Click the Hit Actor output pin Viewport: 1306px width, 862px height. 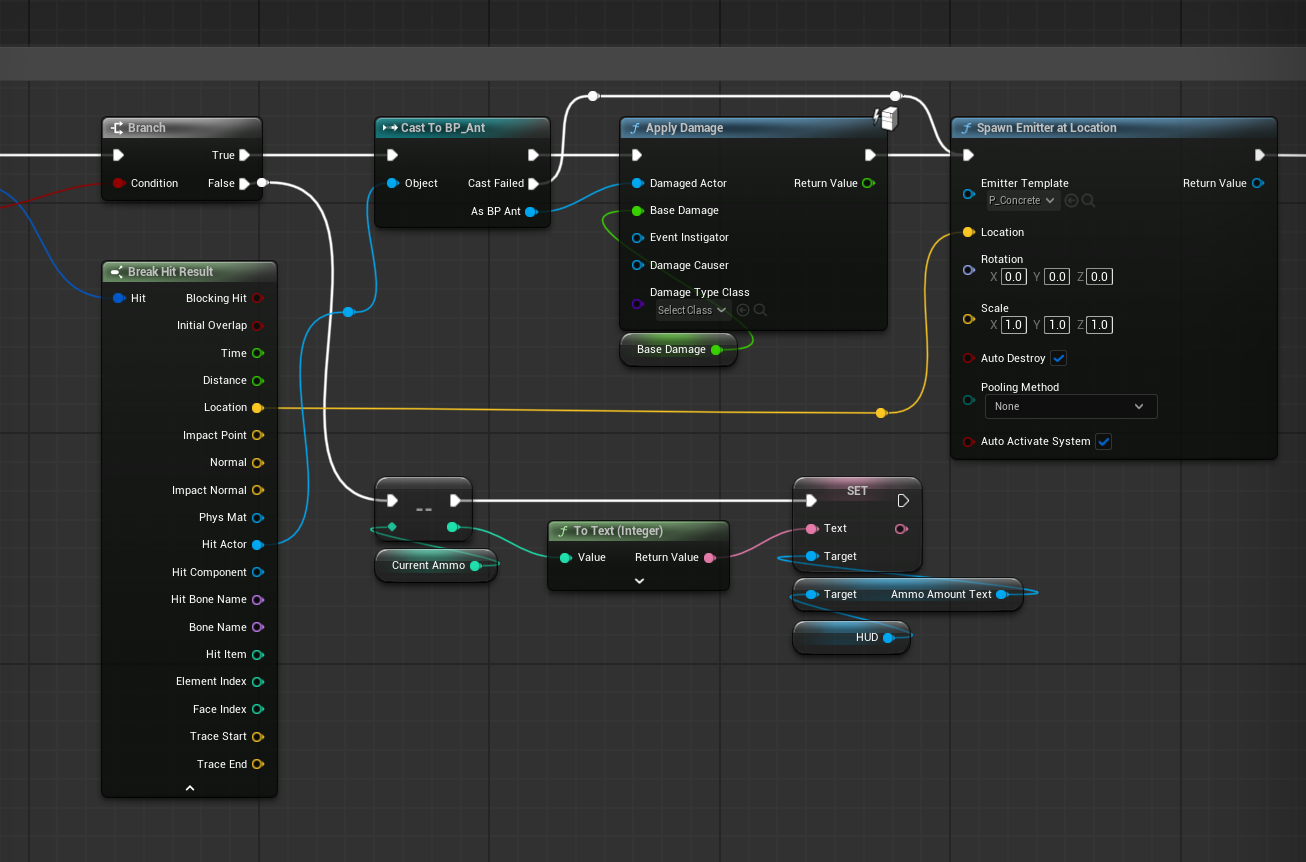[257, 545]
